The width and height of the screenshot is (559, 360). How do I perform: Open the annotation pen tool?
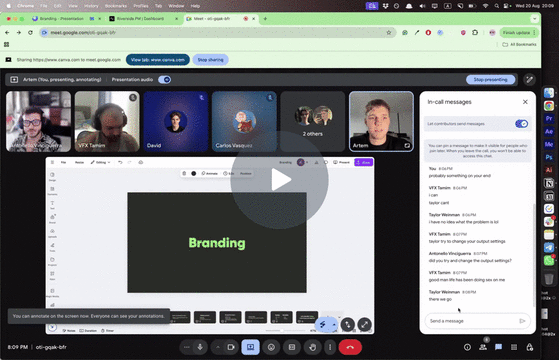click(x=529, y=79)
